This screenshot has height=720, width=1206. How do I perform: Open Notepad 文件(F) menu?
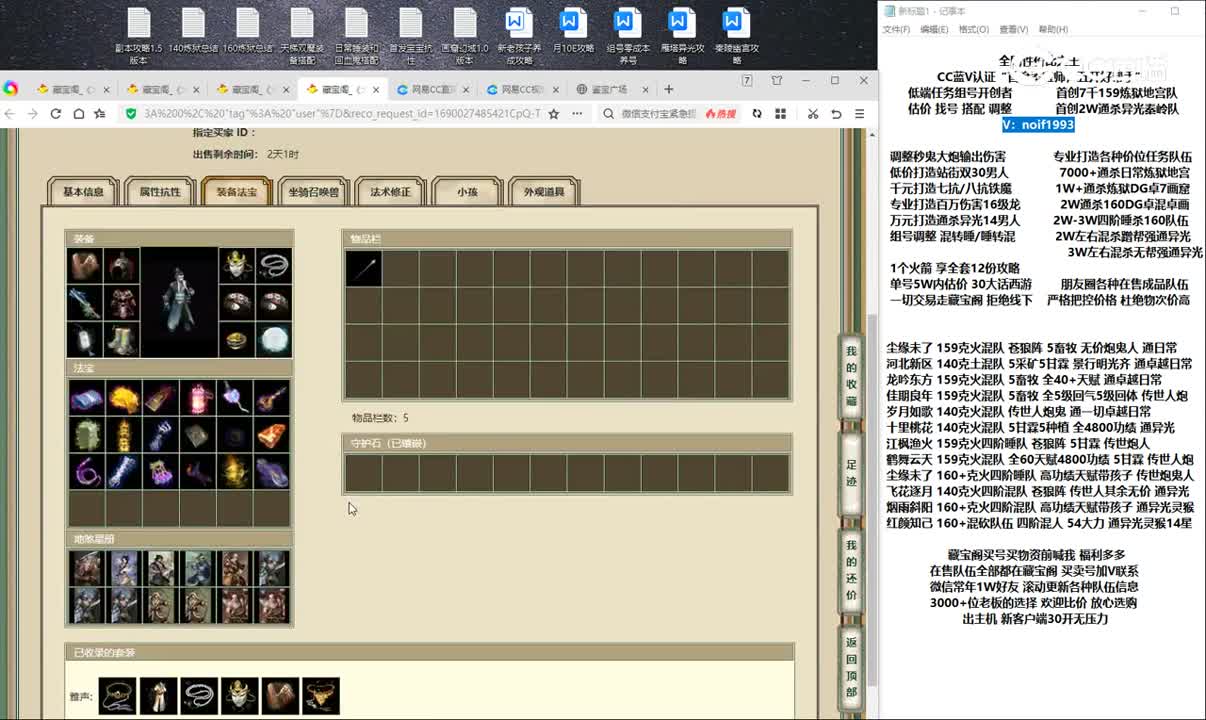click(896, 30)
